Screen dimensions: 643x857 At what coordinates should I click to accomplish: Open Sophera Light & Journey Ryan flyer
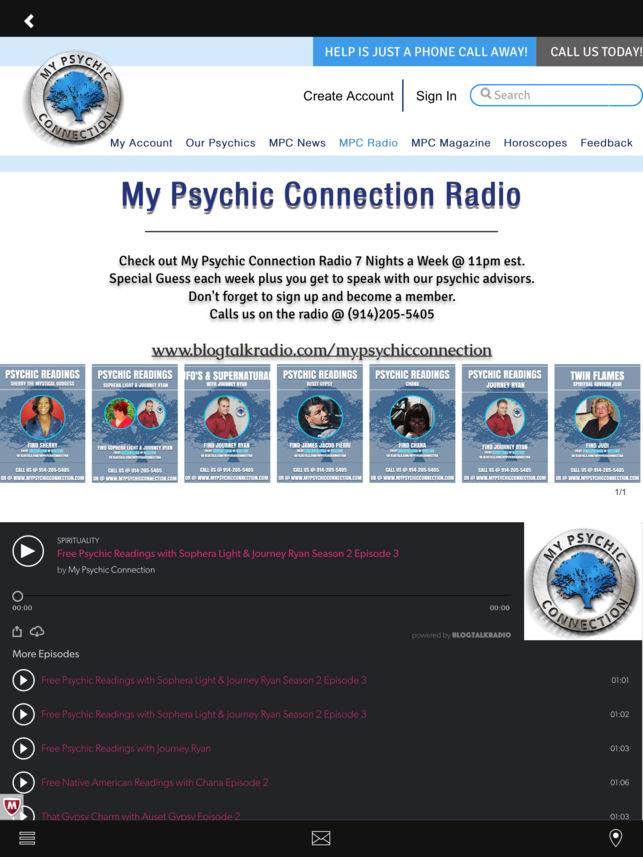click(x=135, y=423)
